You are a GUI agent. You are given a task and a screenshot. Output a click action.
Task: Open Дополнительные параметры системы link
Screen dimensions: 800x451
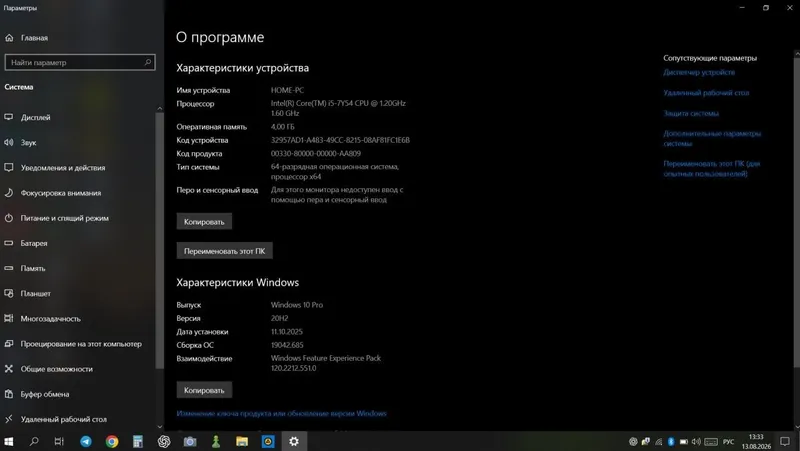pyautogui.click(x=712, y=138)
